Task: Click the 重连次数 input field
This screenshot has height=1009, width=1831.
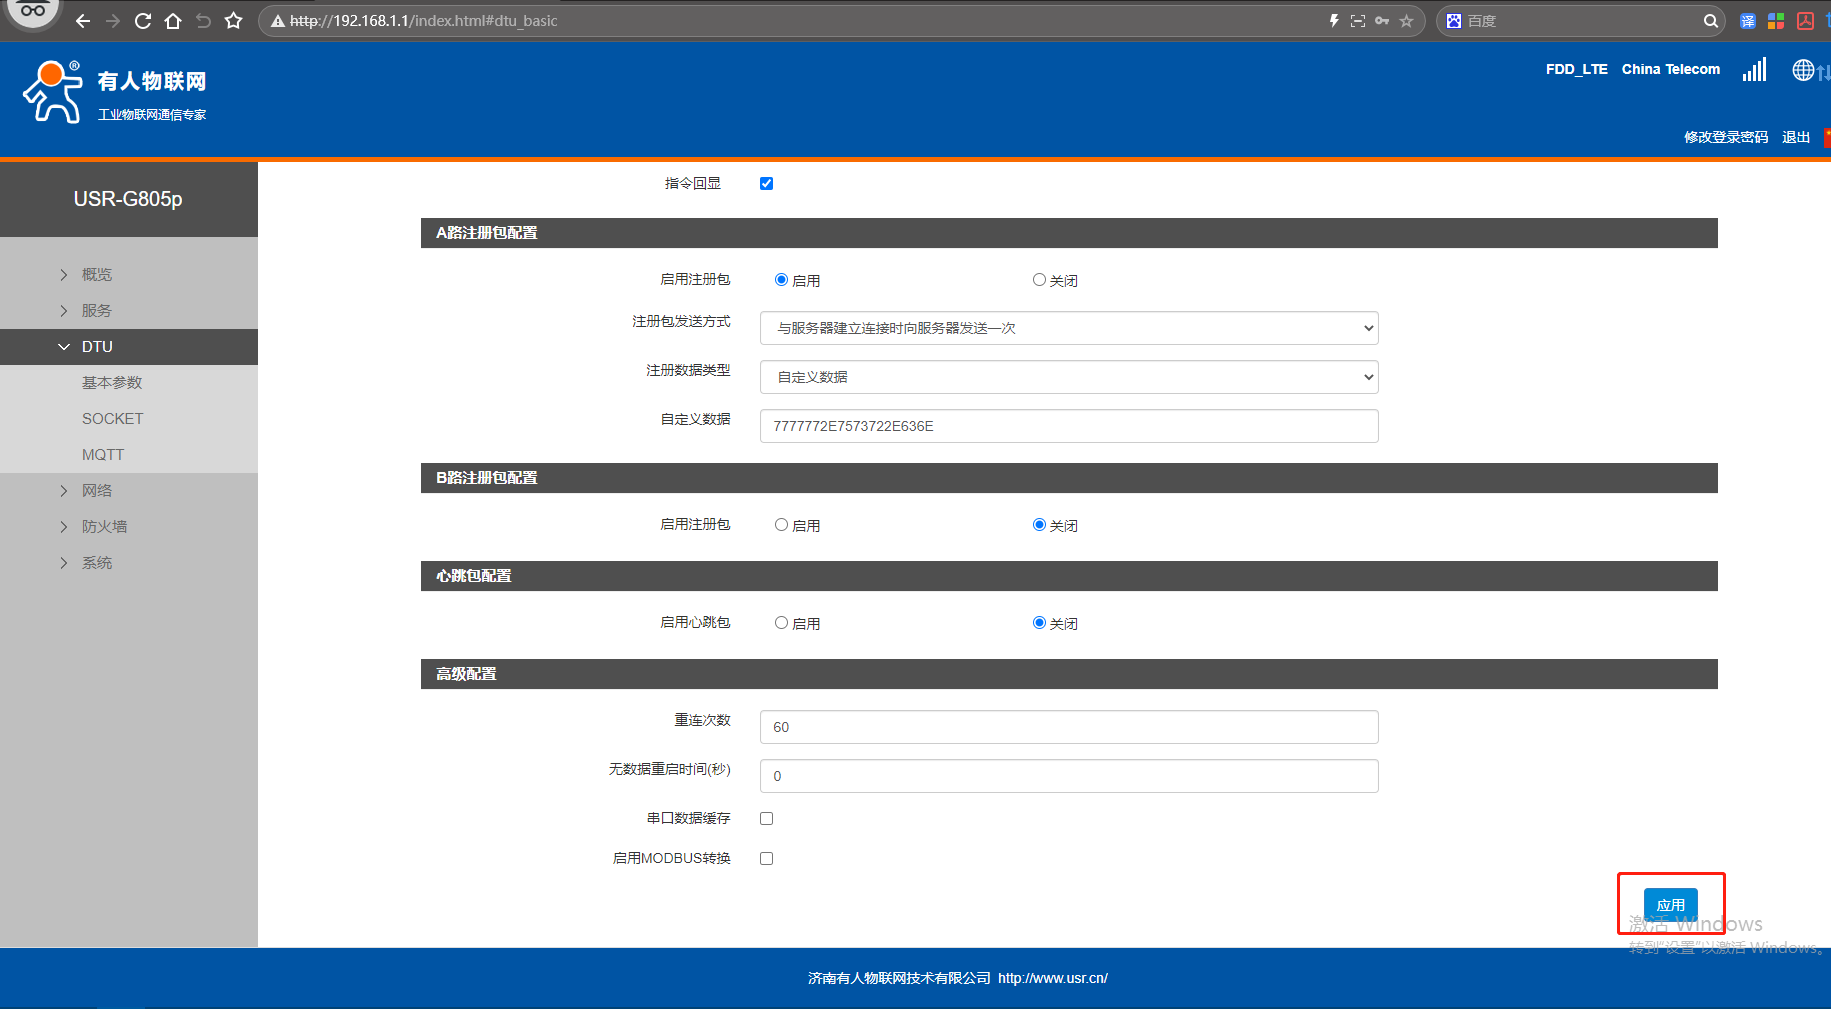Action: [x=1068, y=727]
